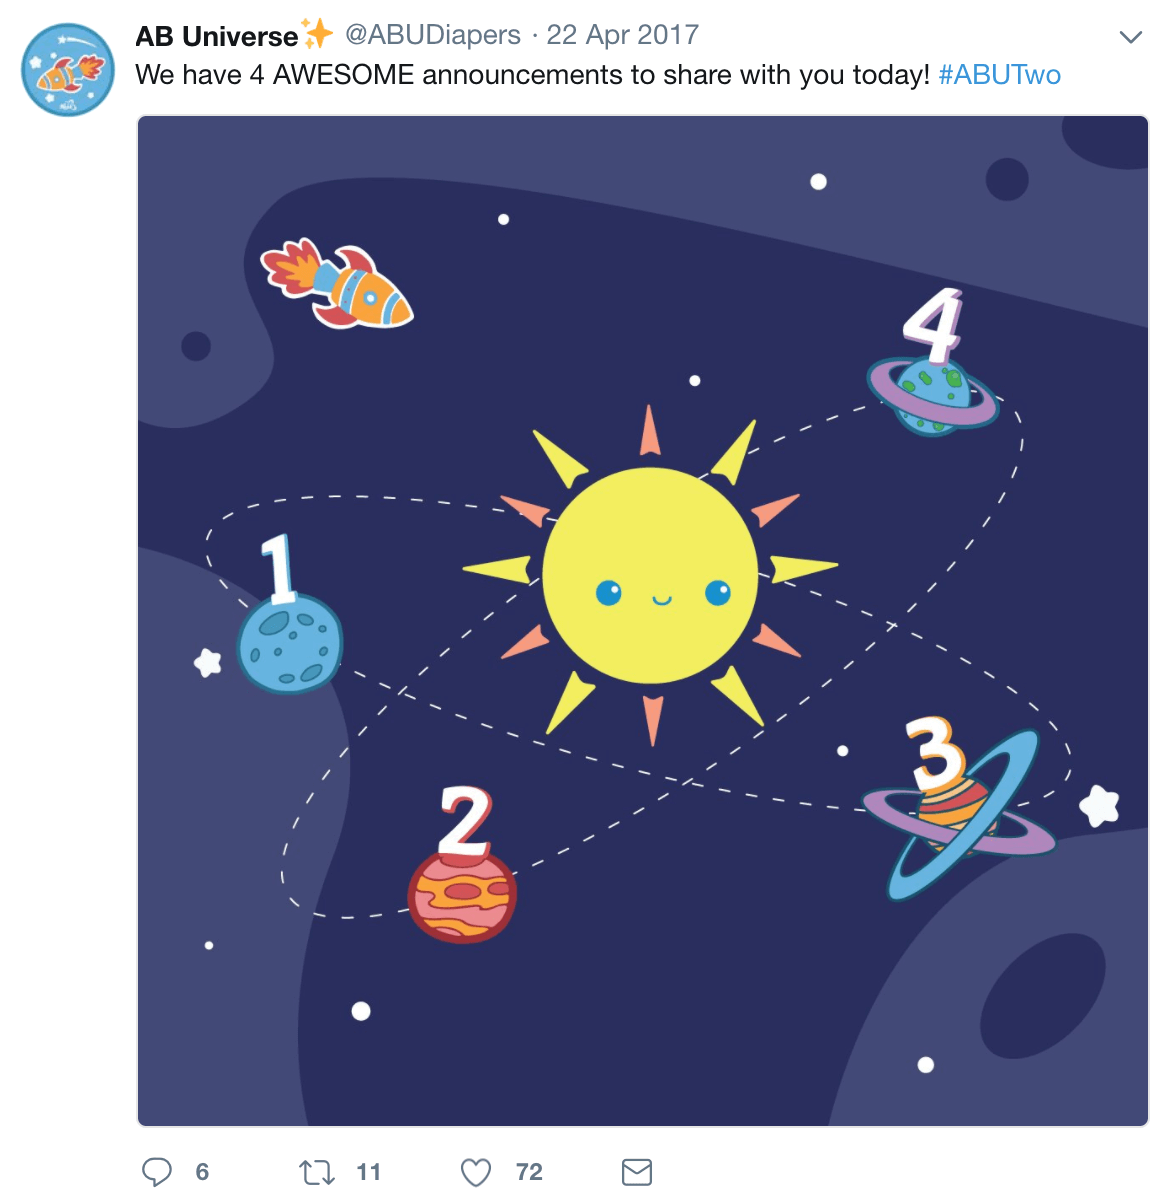
Task: Open AB Universe rocket profile avatar
Action: tap(68, 70)
